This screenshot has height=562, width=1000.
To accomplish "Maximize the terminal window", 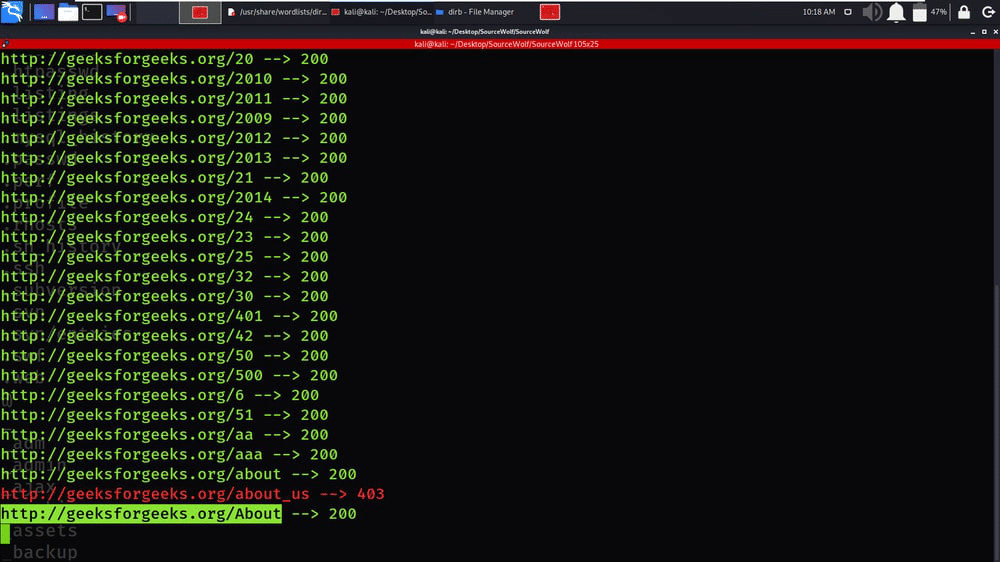I will point(984,31).
